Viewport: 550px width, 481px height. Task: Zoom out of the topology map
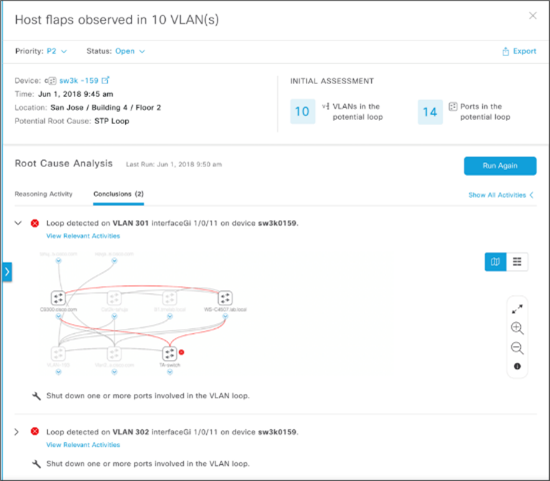(x=517, y=348)
